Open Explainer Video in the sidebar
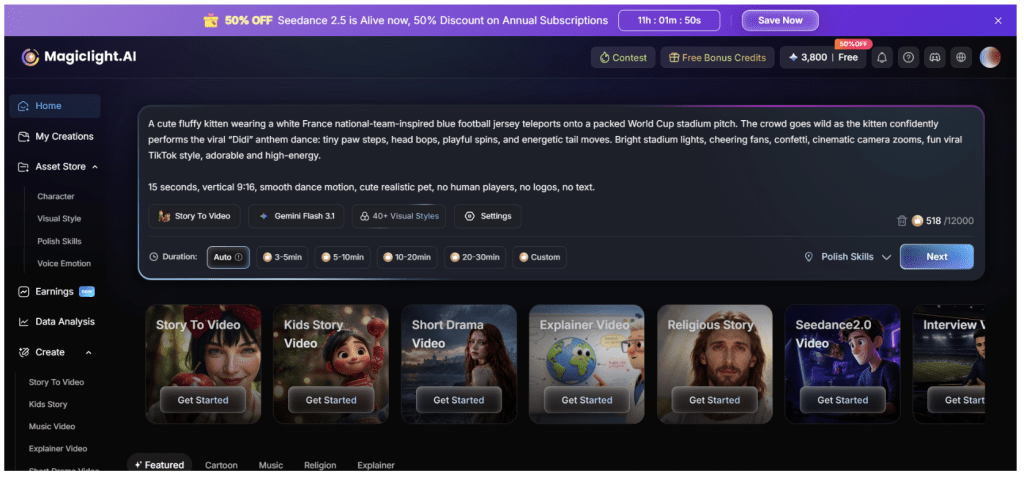This screenshot has height=480, width=1024. (57, 449)
